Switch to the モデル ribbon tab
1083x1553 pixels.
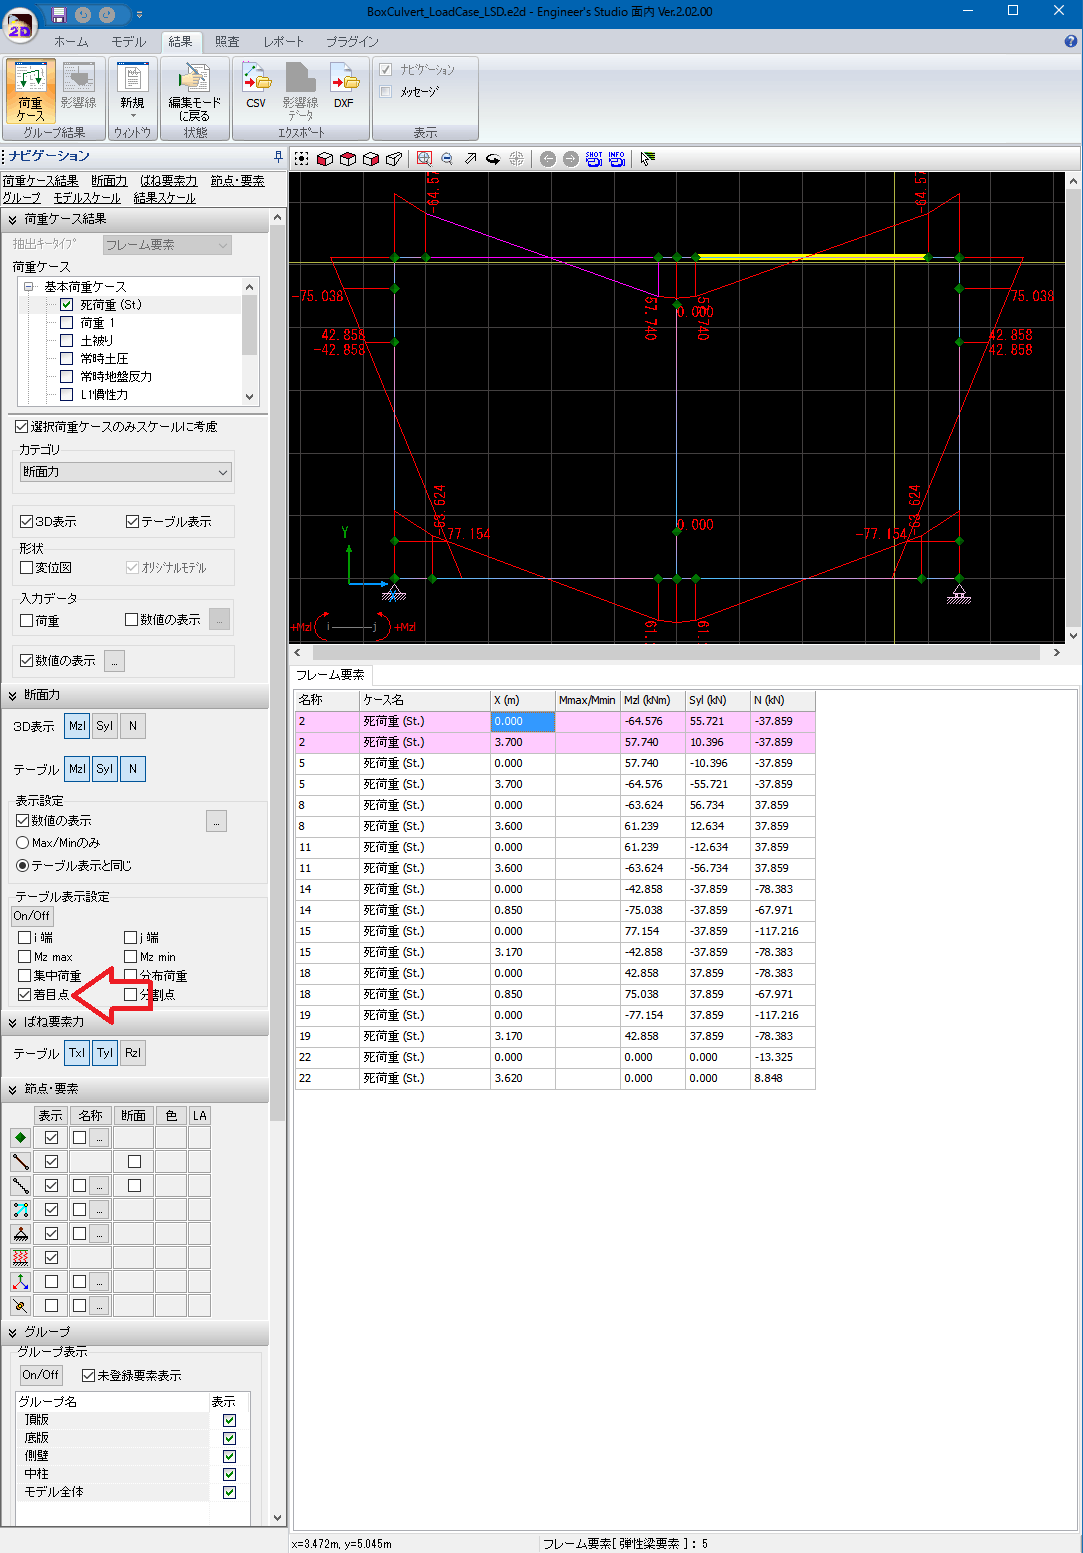point(128,42)
